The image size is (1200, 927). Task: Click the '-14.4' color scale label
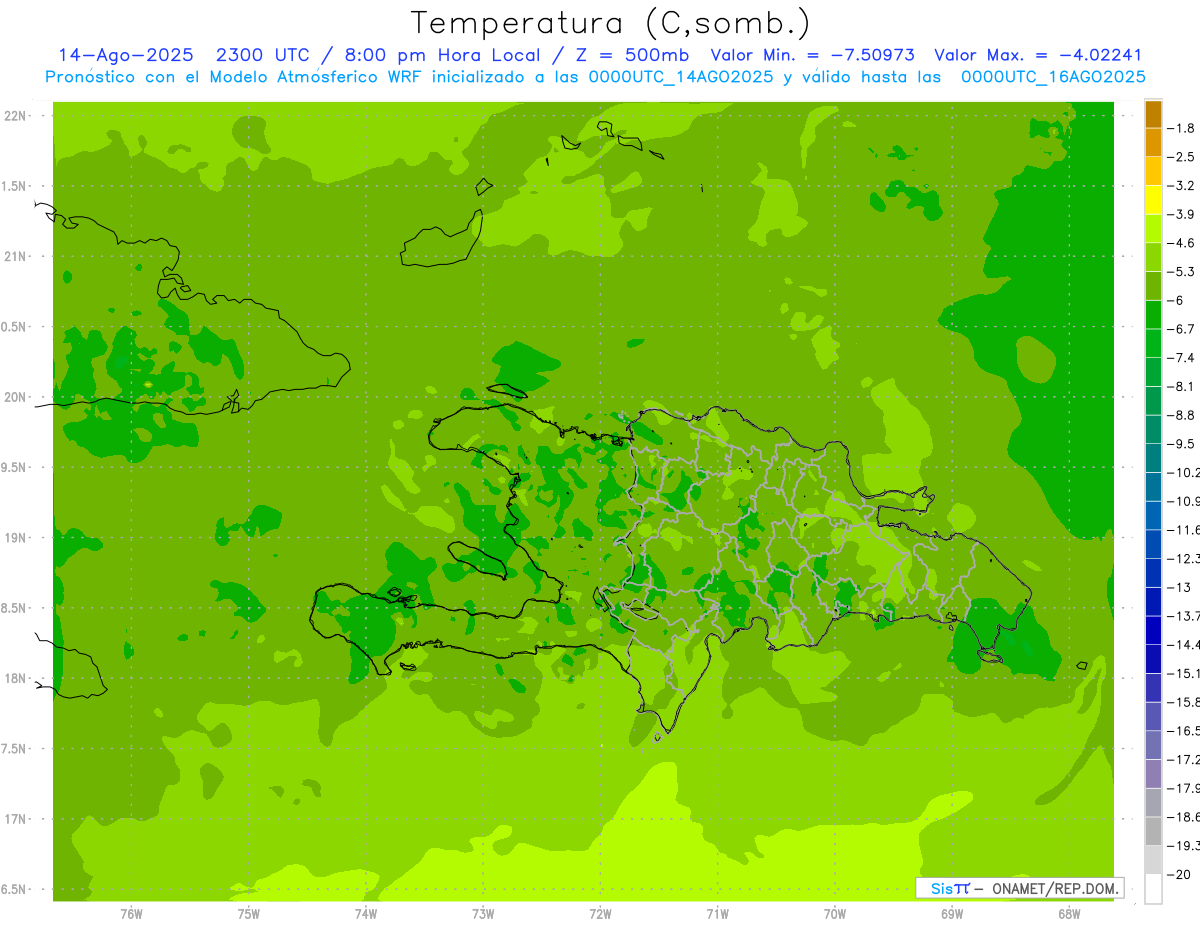pos(1184,644)
